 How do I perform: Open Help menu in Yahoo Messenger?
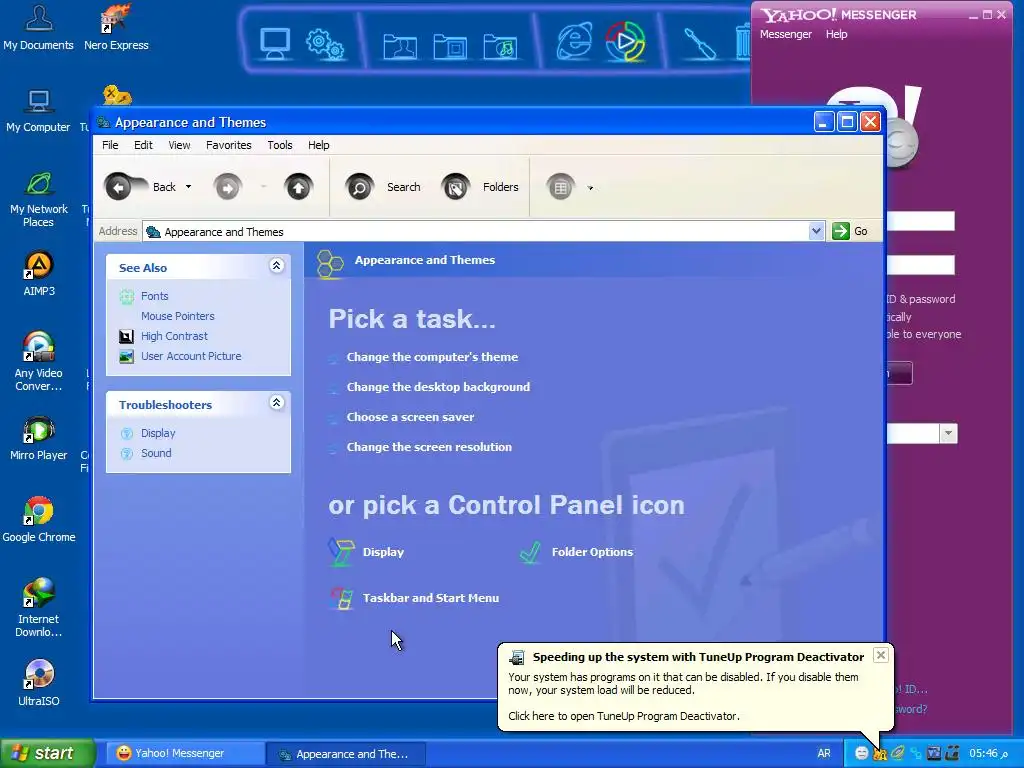click(x=836, y=34)
